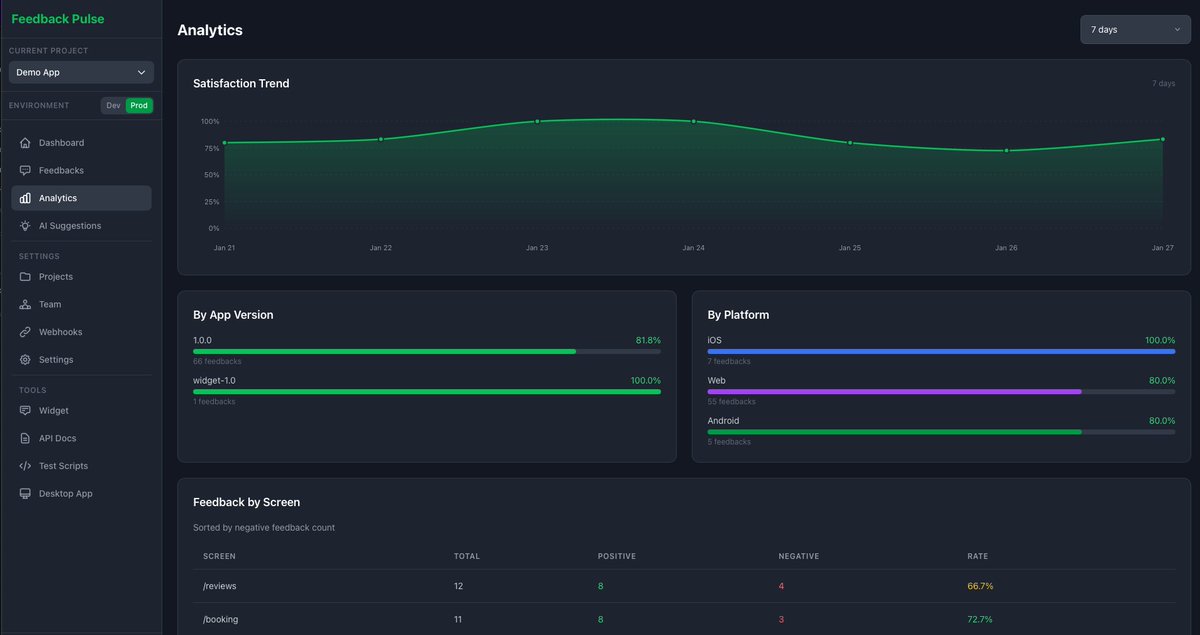Image resolution: width=1200 pixels, height=635 pixels.
Task: Click the Android green progress bar
Action: click(x=941, y=432)
